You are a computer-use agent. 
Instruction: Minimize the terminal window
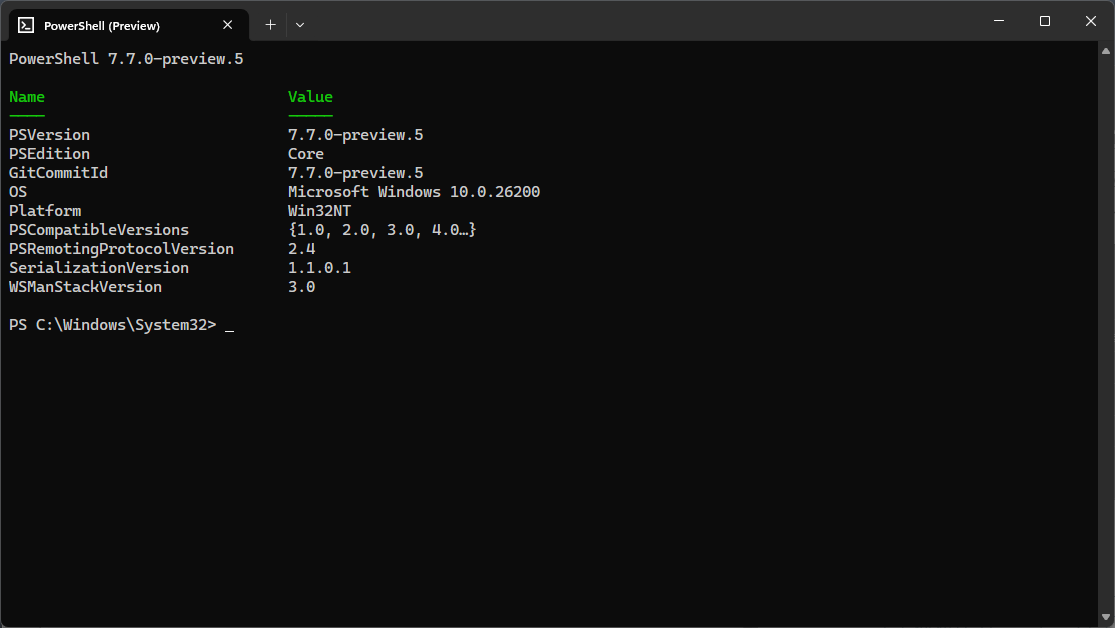coord(999,21)
